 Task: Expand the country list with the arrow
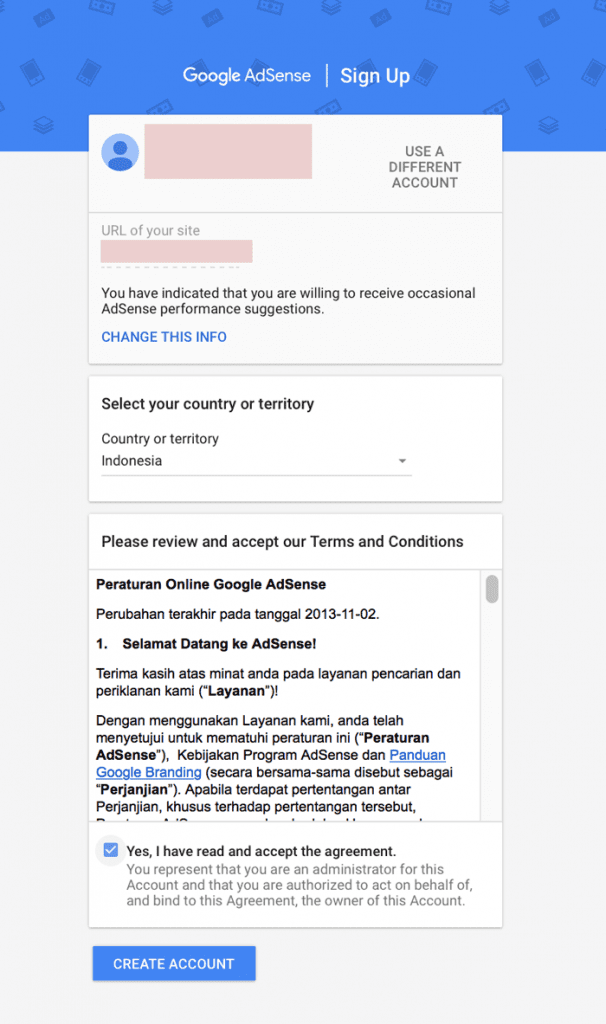(x=402, y=461)
